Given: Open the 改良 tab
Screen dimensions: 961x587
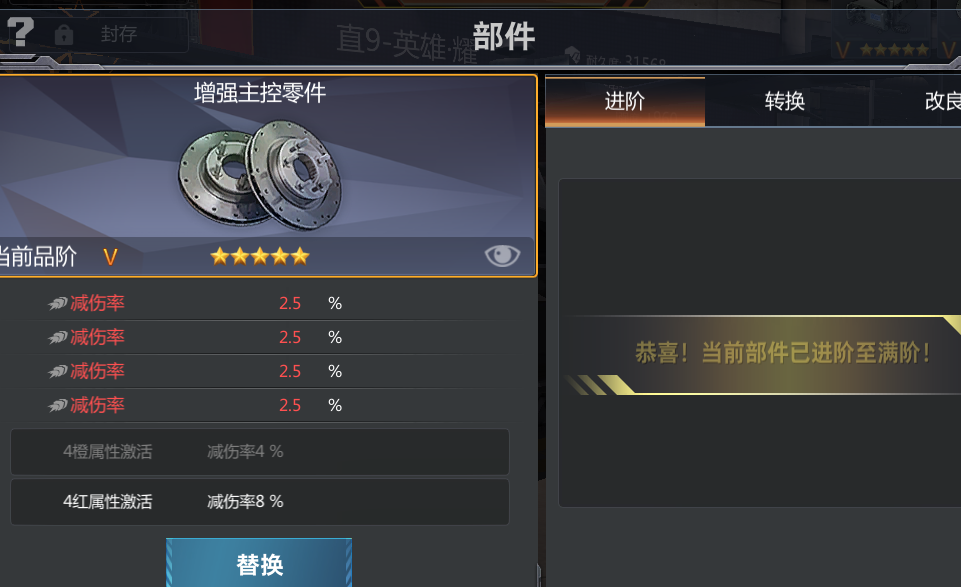Looking at the screenshot, I should (943, 102).
